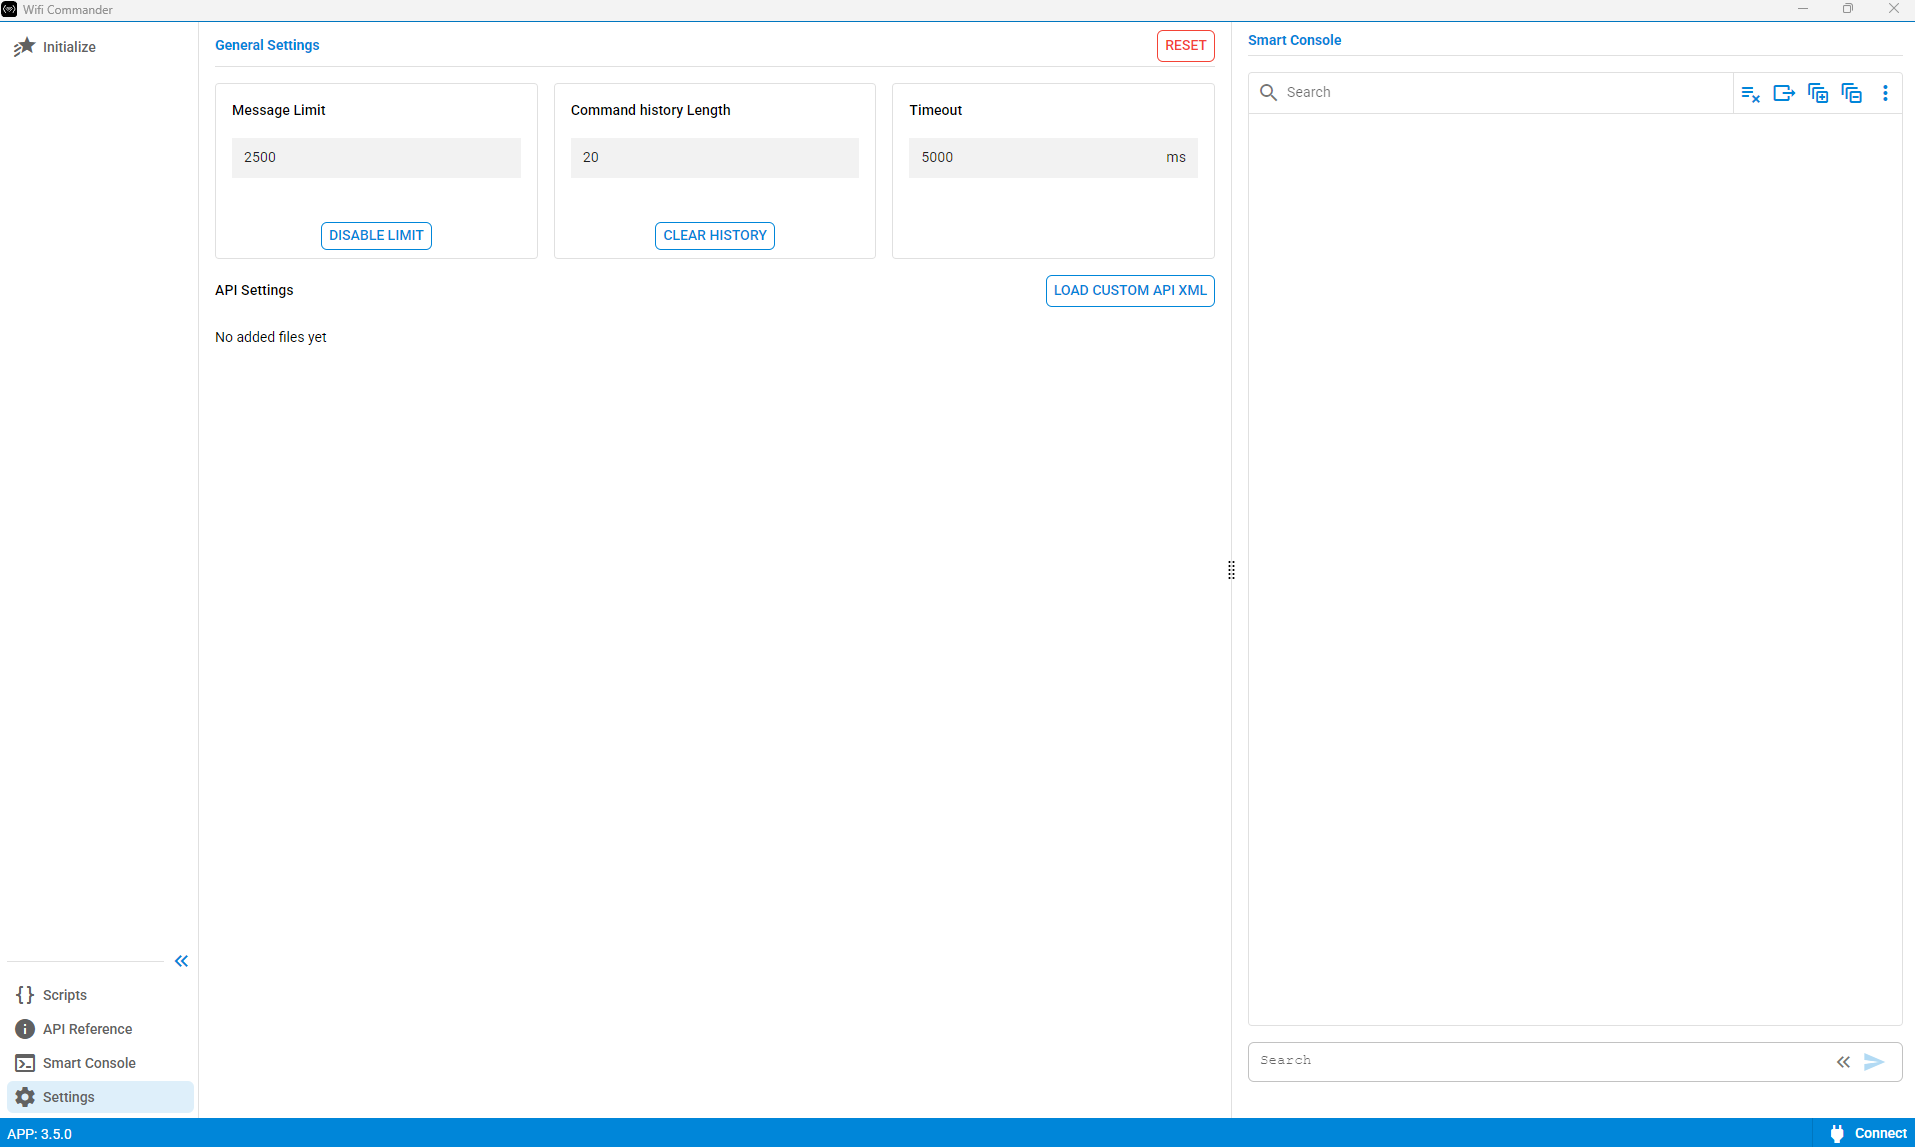Clear the command history

[715, 236]
